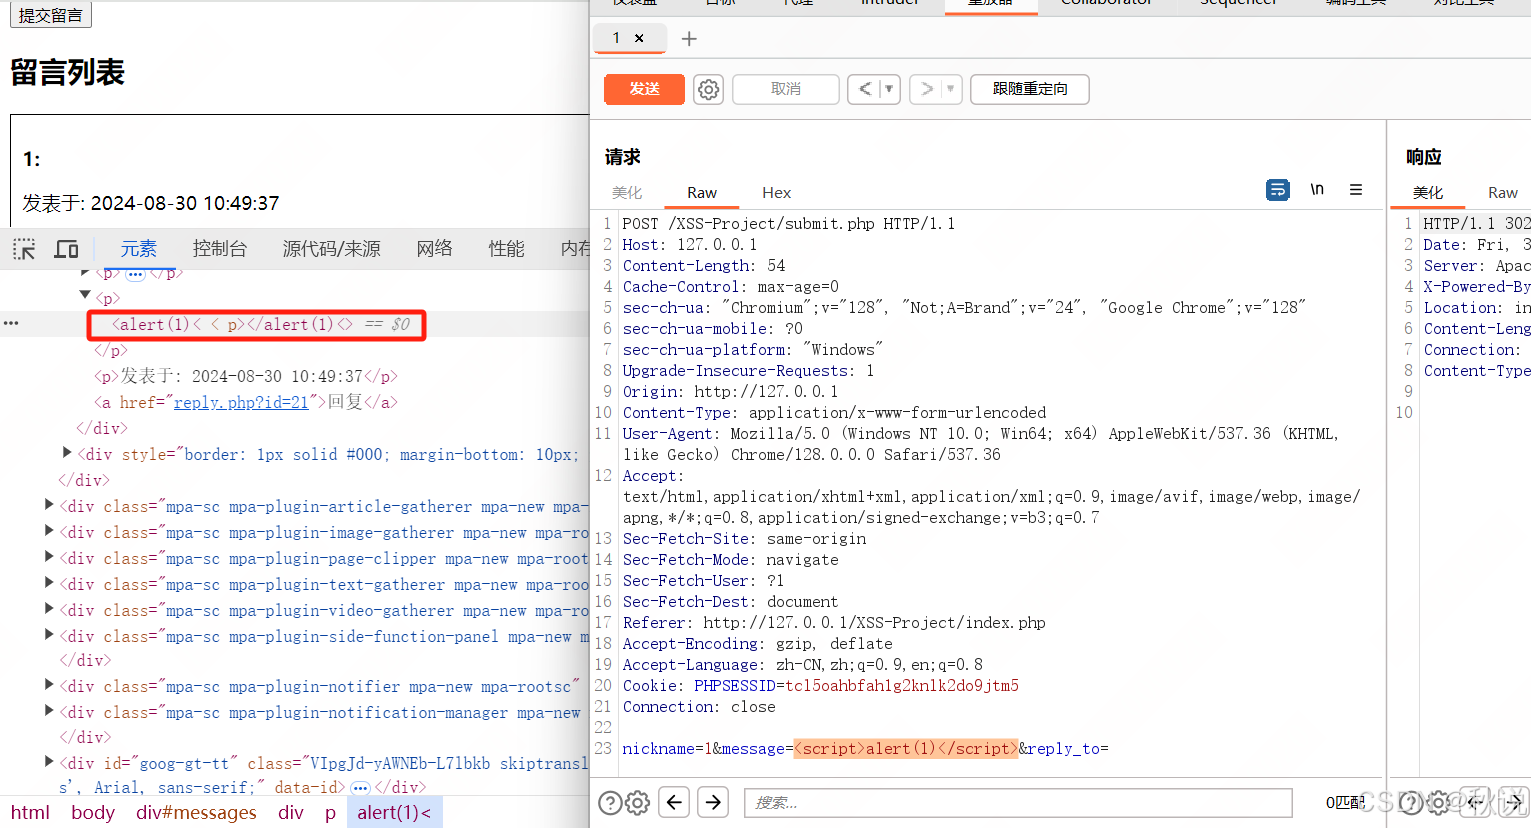
Task: Switch request view to 美化 tab
Action: point(627,193)
